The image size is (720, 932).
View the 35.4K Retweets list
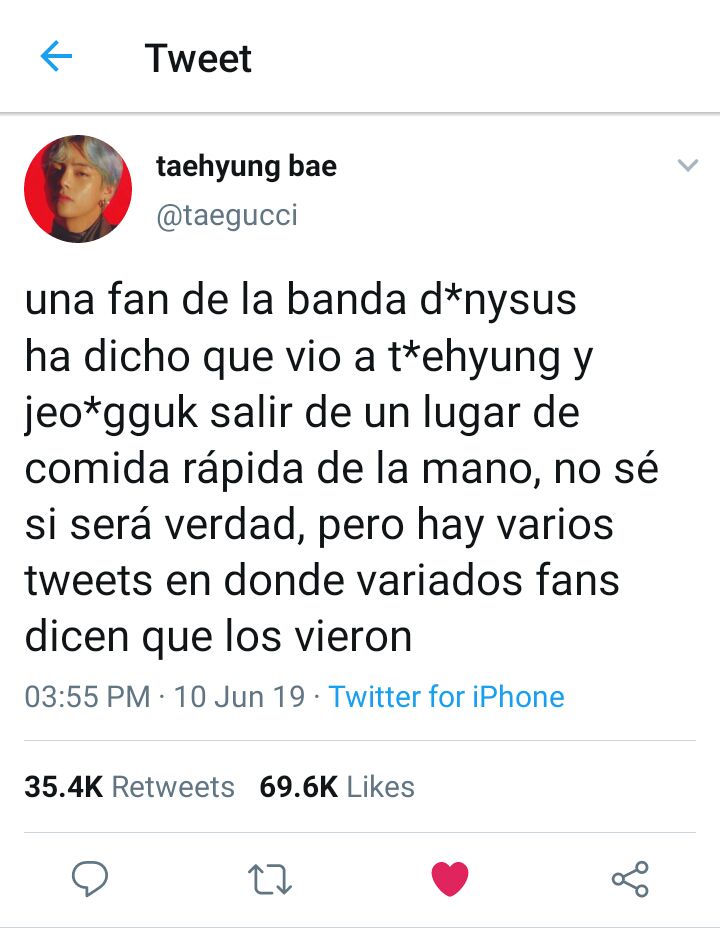click(x=130, y=786)
